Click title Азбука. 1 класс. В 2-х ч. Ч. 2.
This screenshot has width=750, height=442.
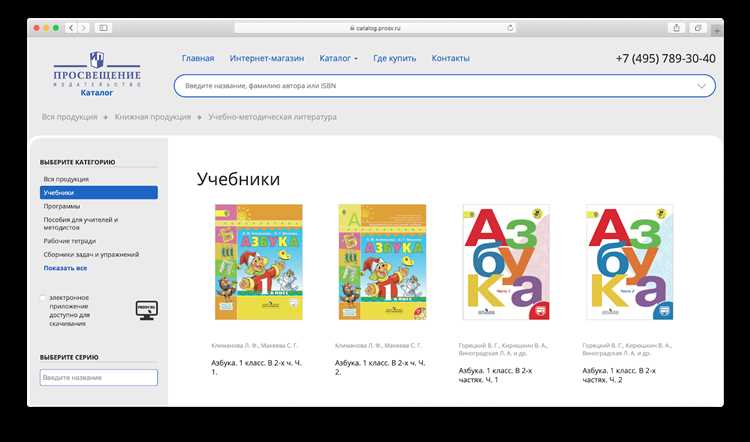(380, 367)
